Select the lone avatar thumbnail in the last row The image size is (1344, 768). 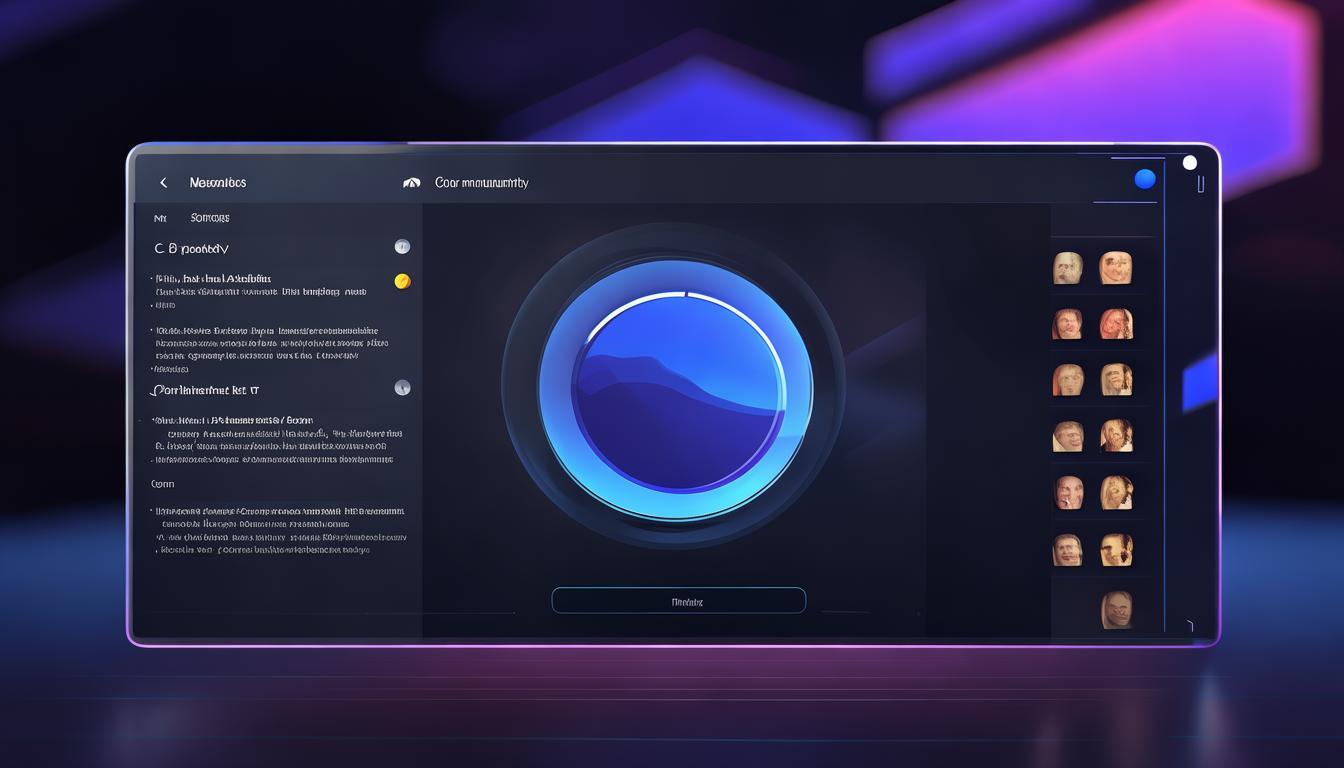(x=1116, y=609)
